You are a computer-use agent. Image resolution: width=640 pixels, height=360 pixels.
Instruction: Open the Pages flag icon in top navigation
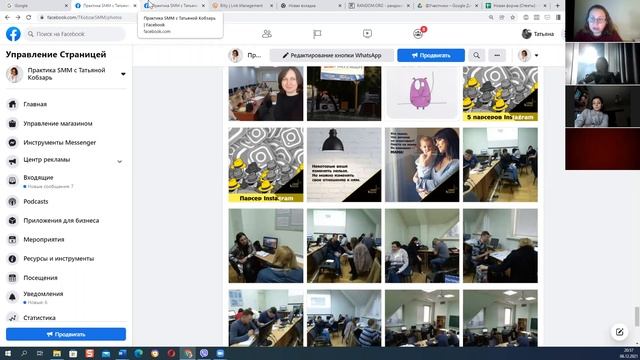pyautogui.click(x=317, y=34)
